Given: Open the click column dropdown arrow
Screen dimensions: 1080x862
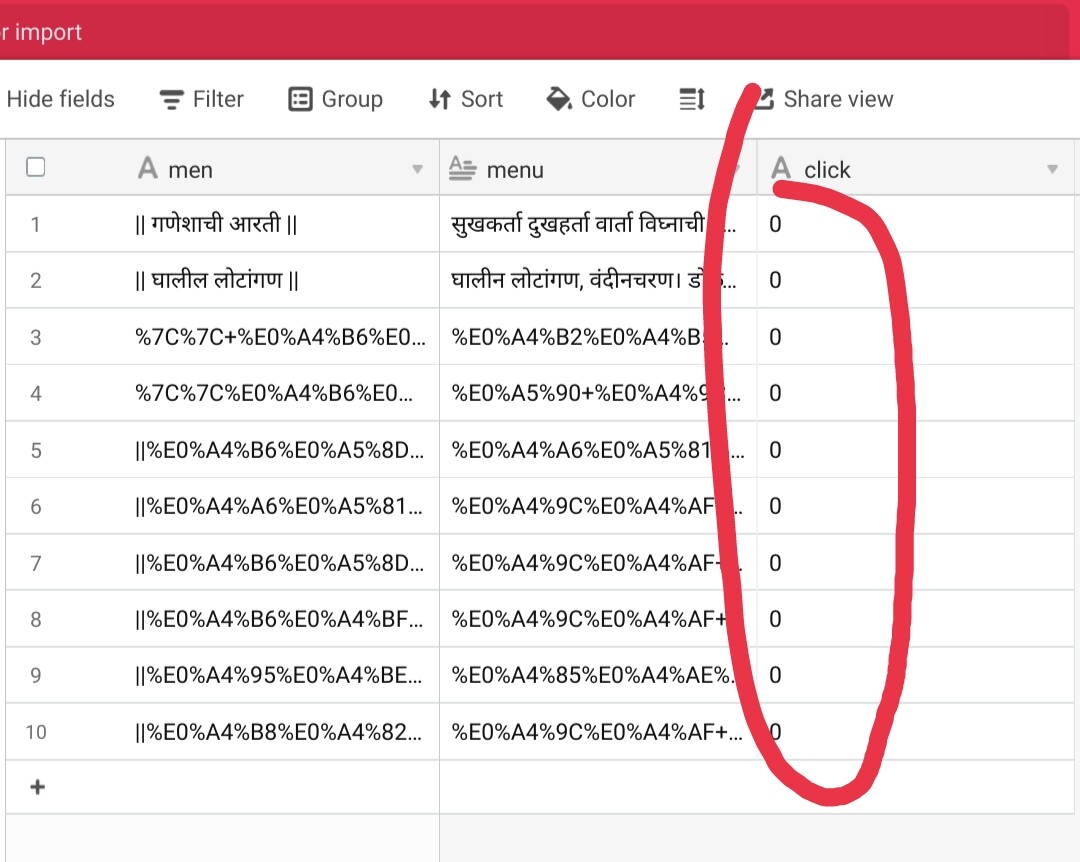Looking at the screenshot, I should tap(1052, 170).
